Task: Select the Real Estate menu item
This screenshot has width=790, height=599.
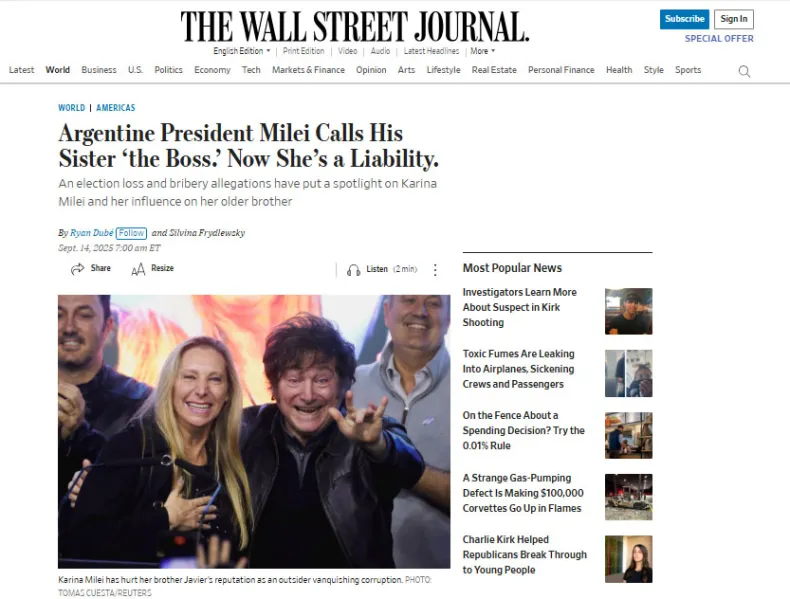Action: click(x=494, y=70)
